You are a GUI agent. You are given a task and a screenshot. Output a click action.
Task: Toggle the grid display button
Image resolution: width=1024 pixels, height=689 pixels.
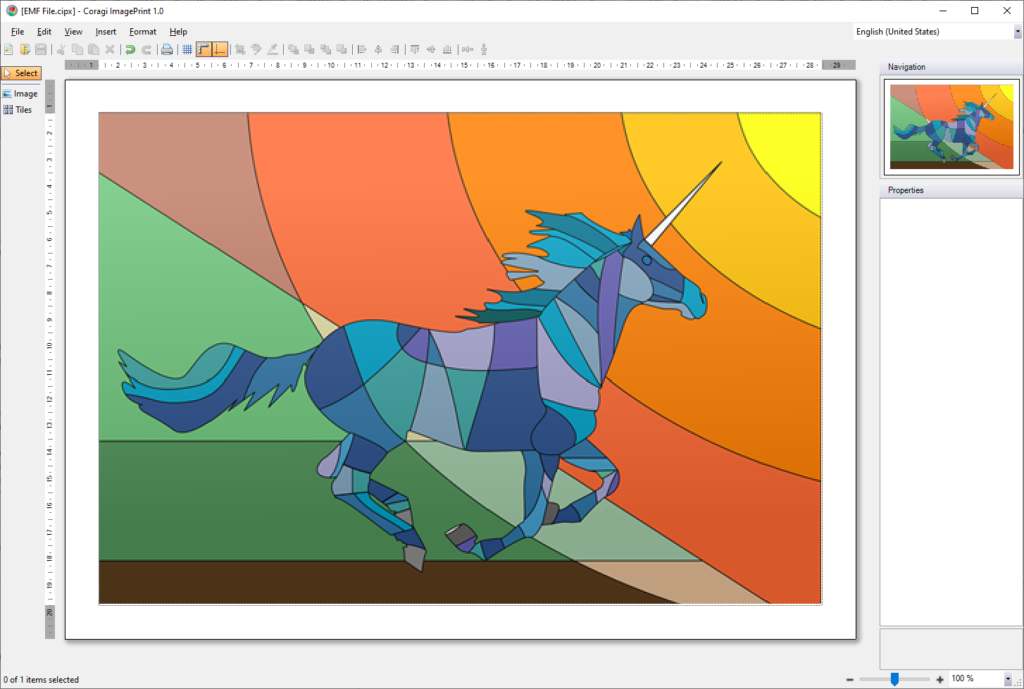[187, 49]
